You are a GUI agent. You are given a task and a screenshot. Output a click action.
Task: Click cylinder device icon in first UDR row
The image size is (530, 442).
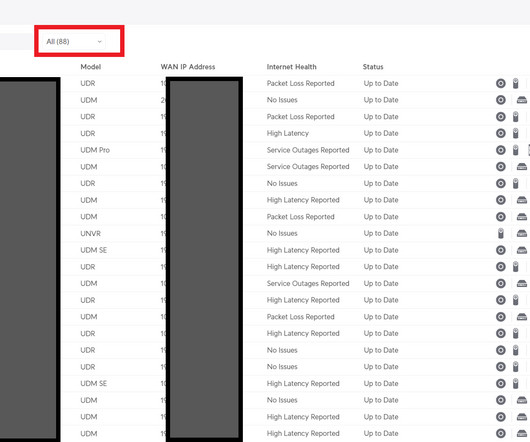515,83
